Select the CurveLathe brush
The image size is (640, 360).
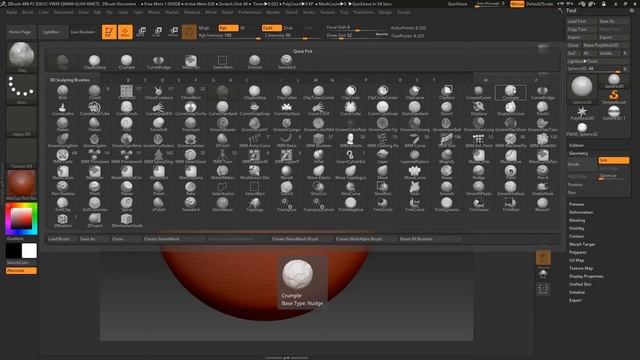coord(62,109)
